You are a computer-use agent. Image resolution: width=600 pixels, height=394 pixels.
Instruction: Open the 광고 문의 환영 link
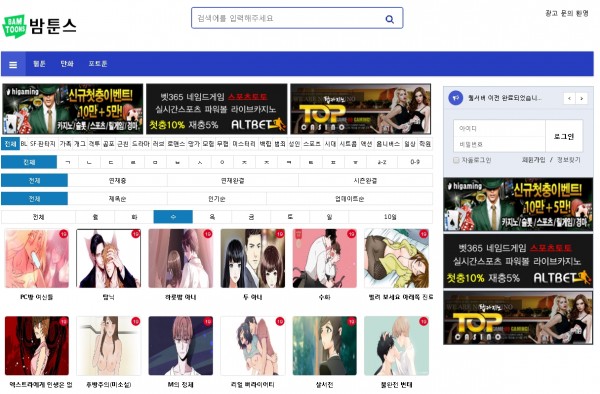click(x=567, y=13)
